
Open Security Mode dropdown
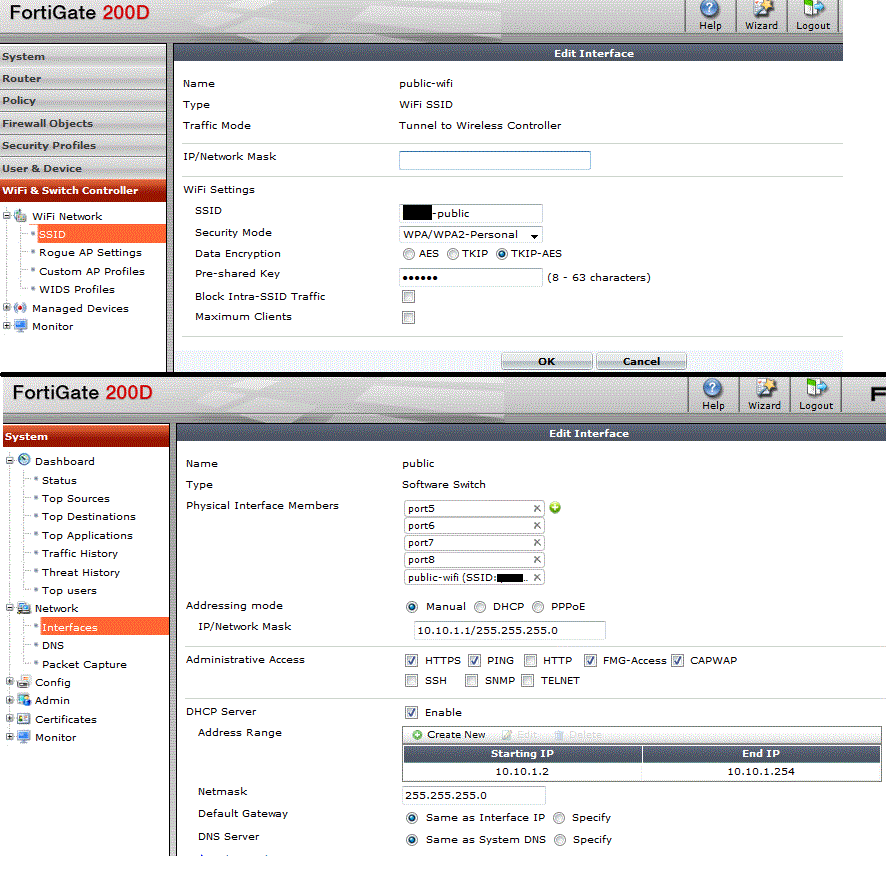point(471,235)
